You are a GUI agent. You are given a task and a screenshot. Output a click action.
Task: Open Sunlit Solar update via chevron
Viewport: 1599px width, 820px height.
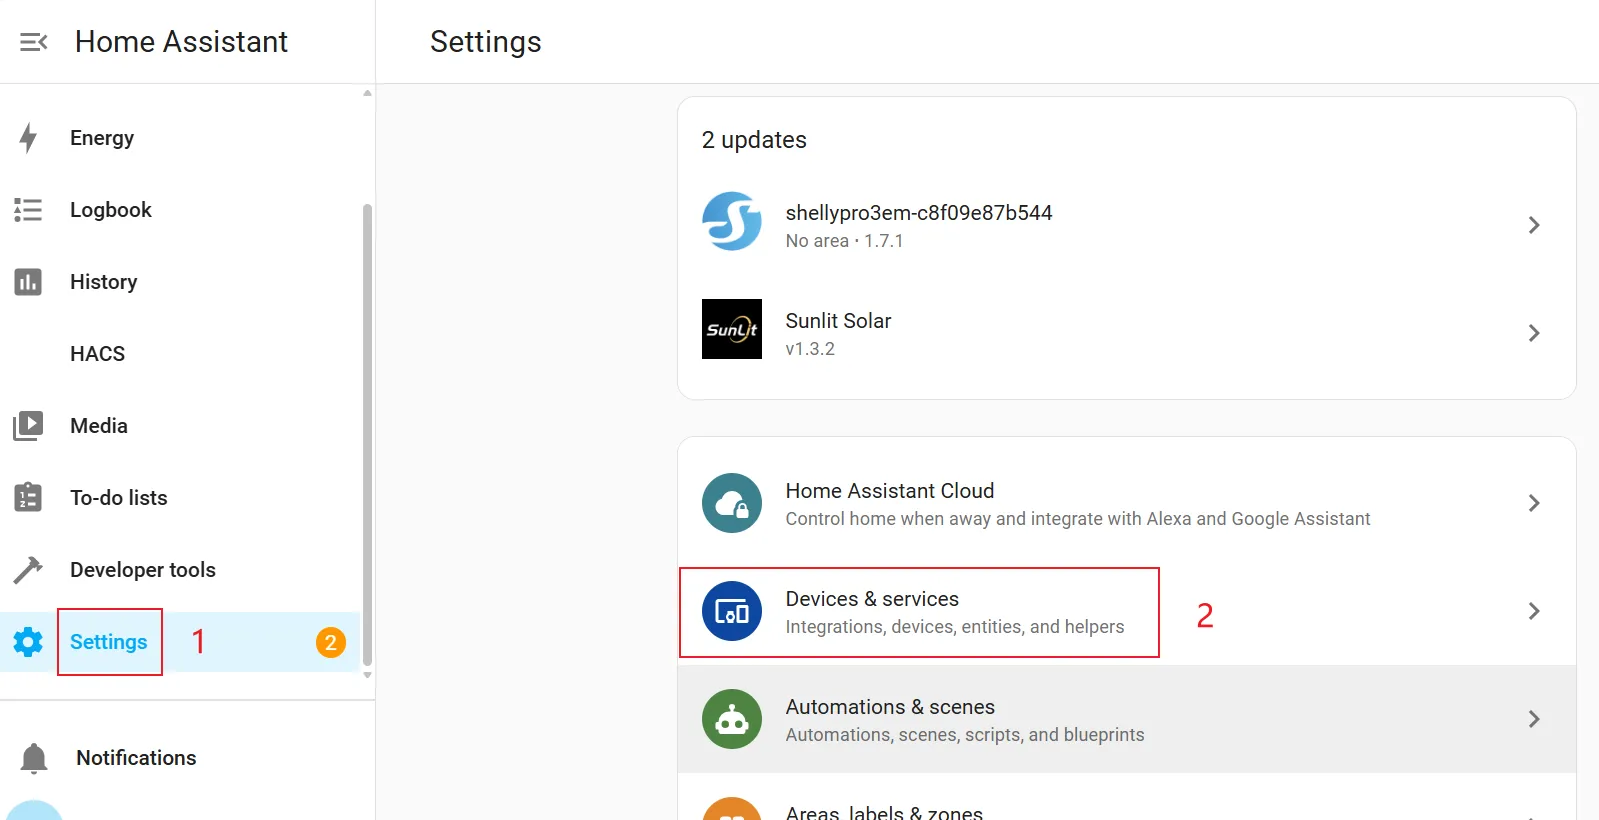tap(1533, 333)
